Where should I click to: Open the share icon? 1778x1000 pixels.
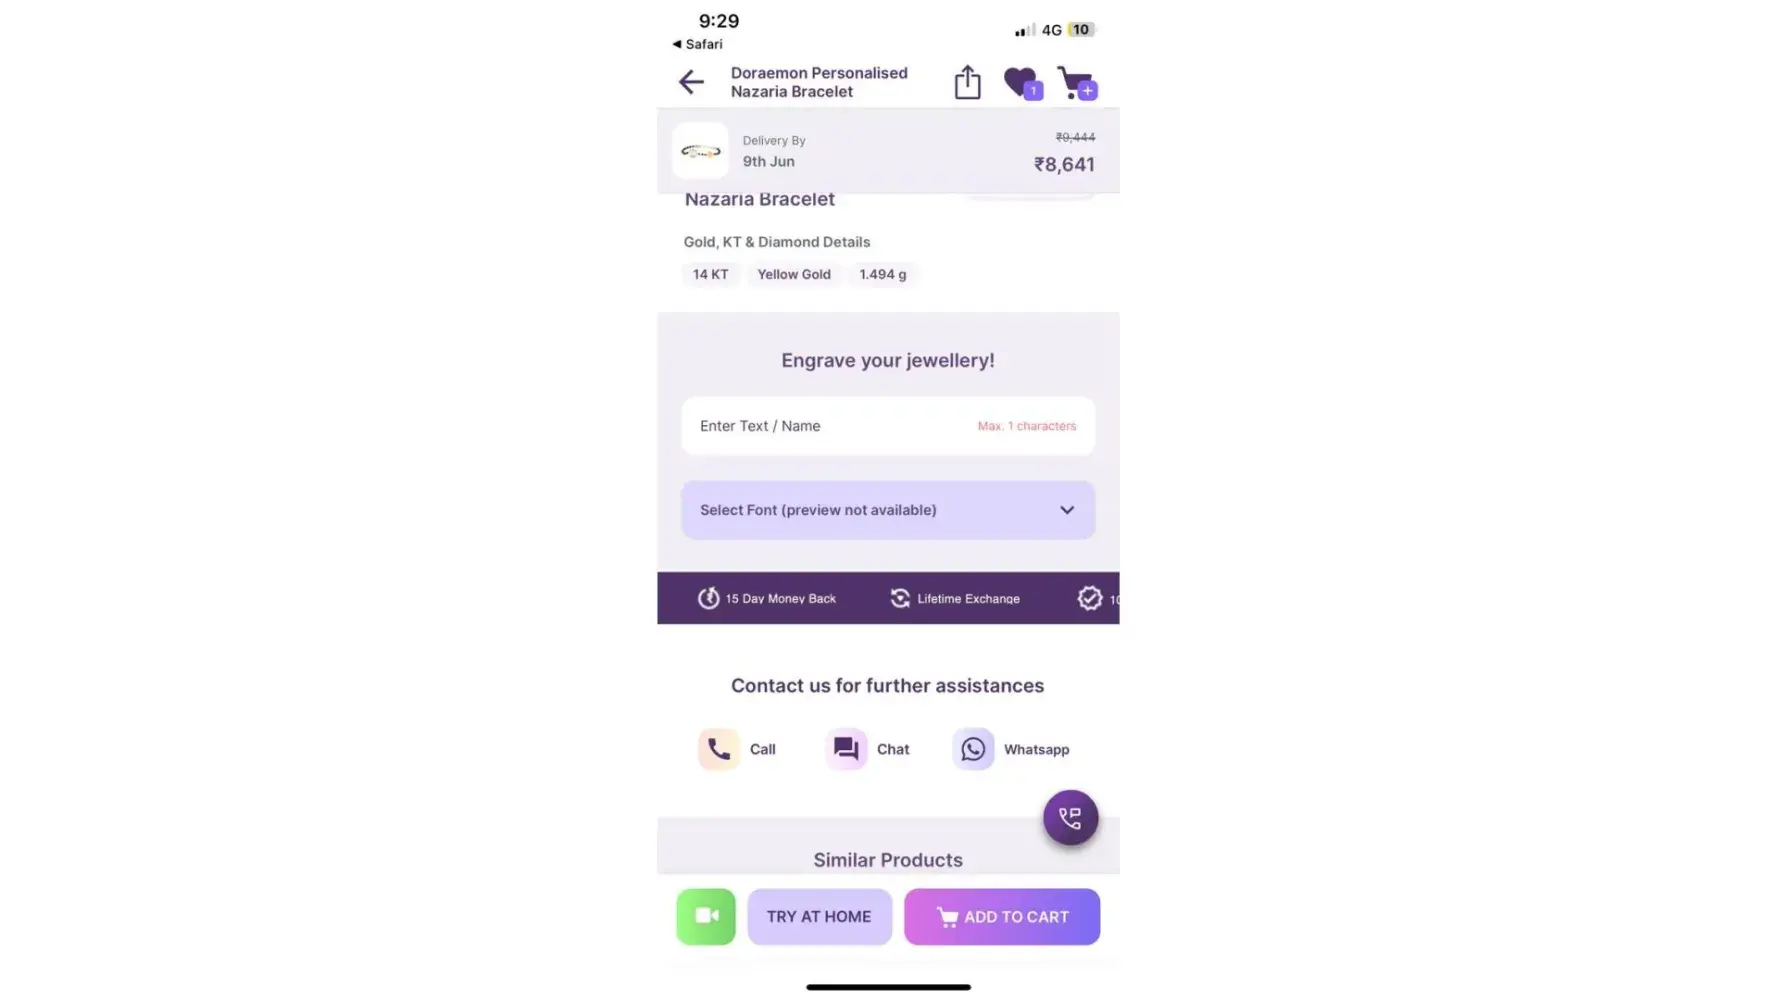point(967,82)
